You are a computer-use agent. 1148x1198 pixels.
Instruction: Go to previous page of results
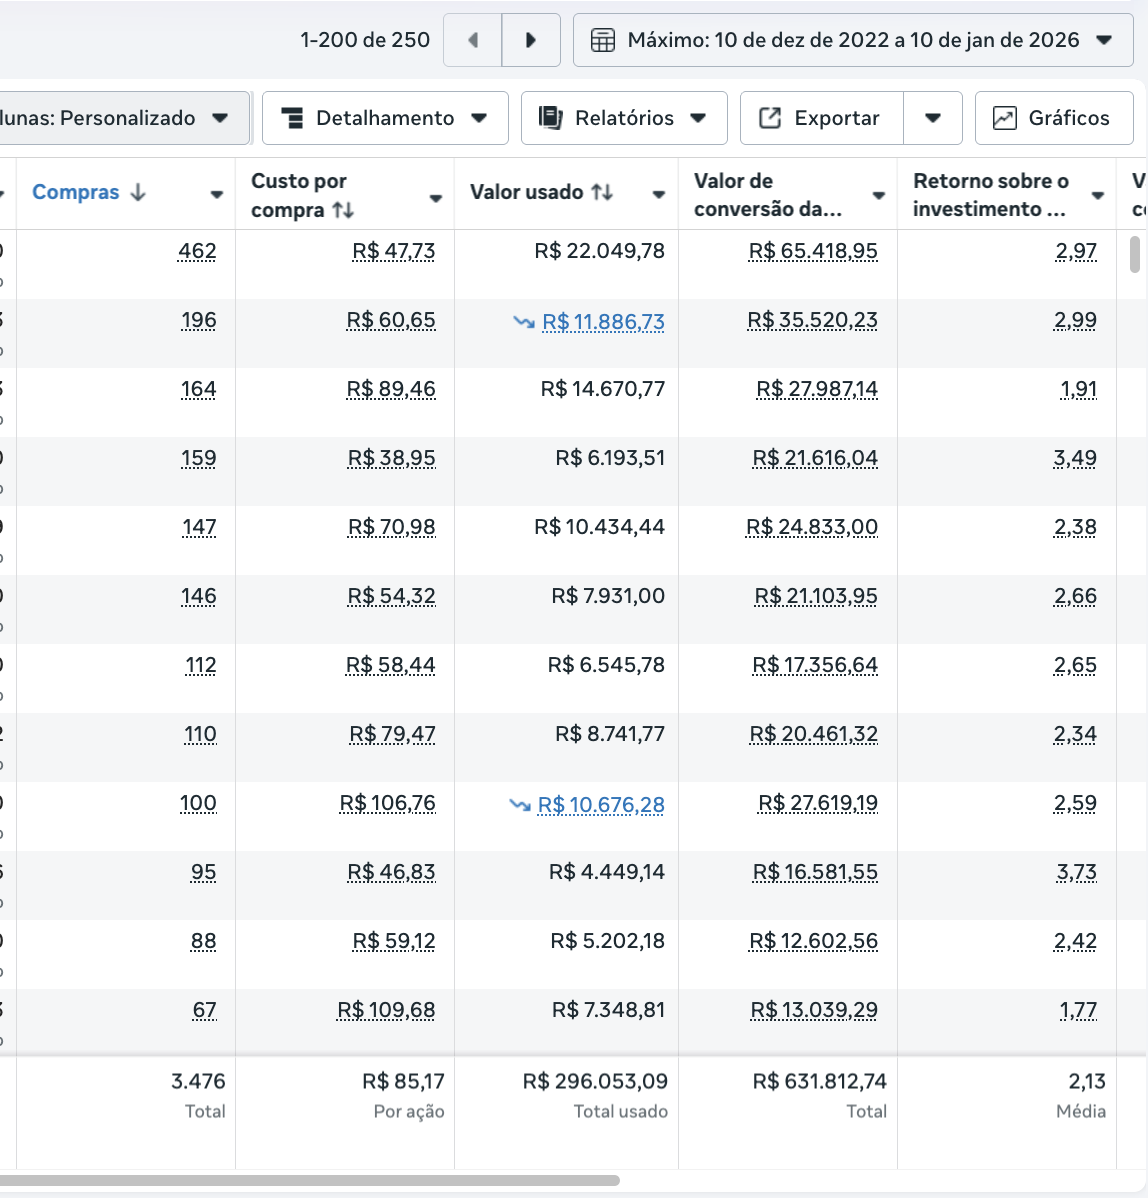[473, 40]
